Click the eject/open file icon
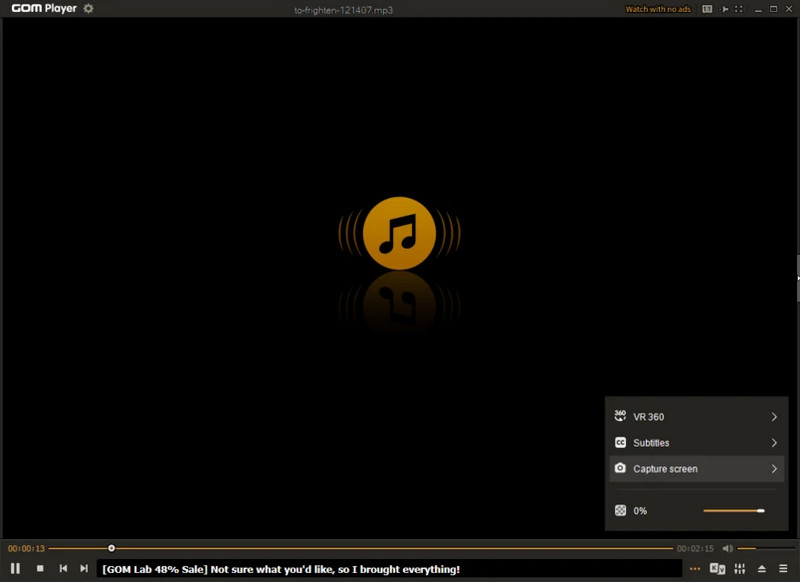 762,568
